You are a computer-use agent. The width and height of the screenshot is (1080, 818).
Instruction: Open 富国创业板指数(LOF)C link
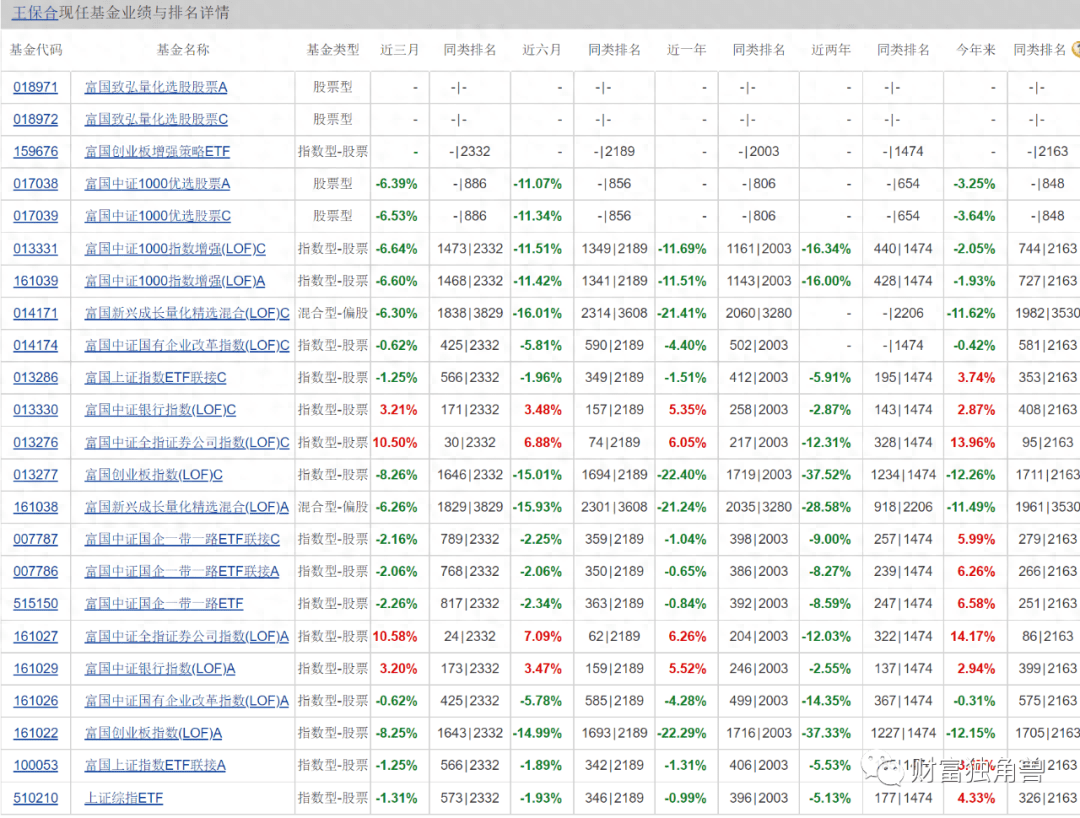154,475
